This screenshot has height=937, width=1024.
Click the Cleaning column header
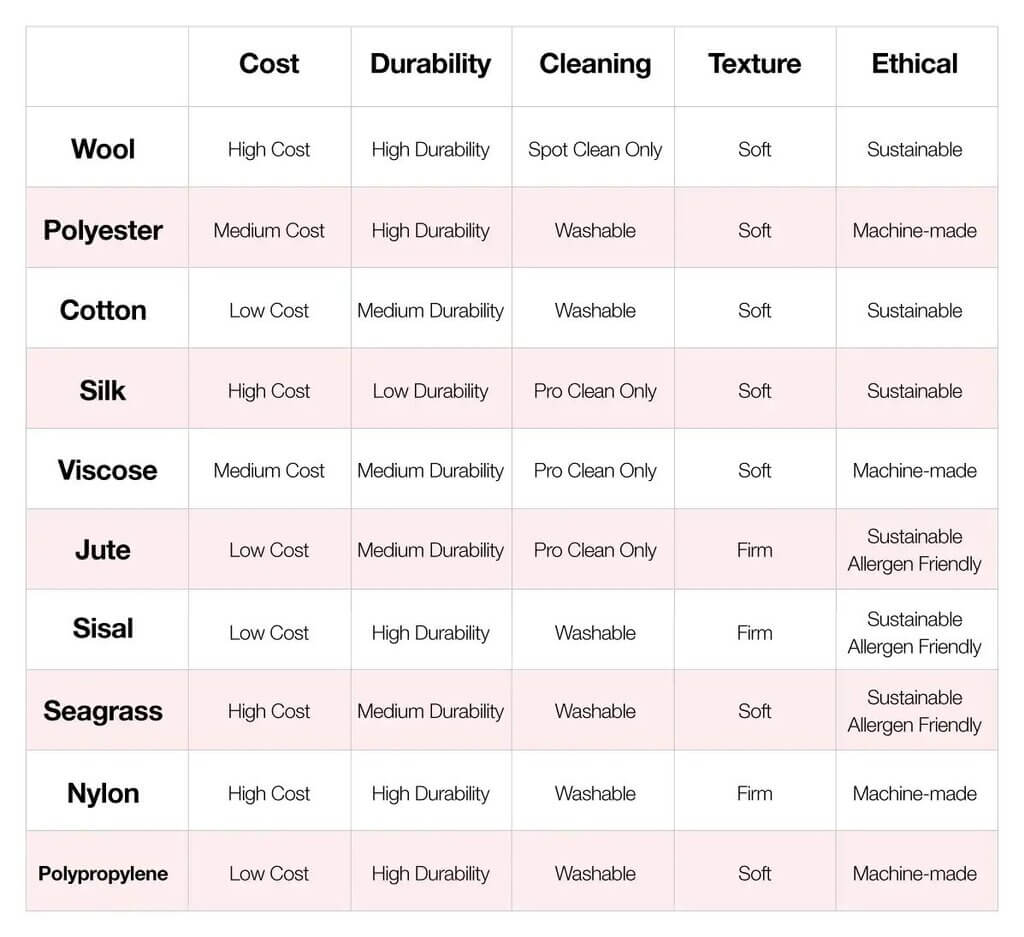(595, 65)
